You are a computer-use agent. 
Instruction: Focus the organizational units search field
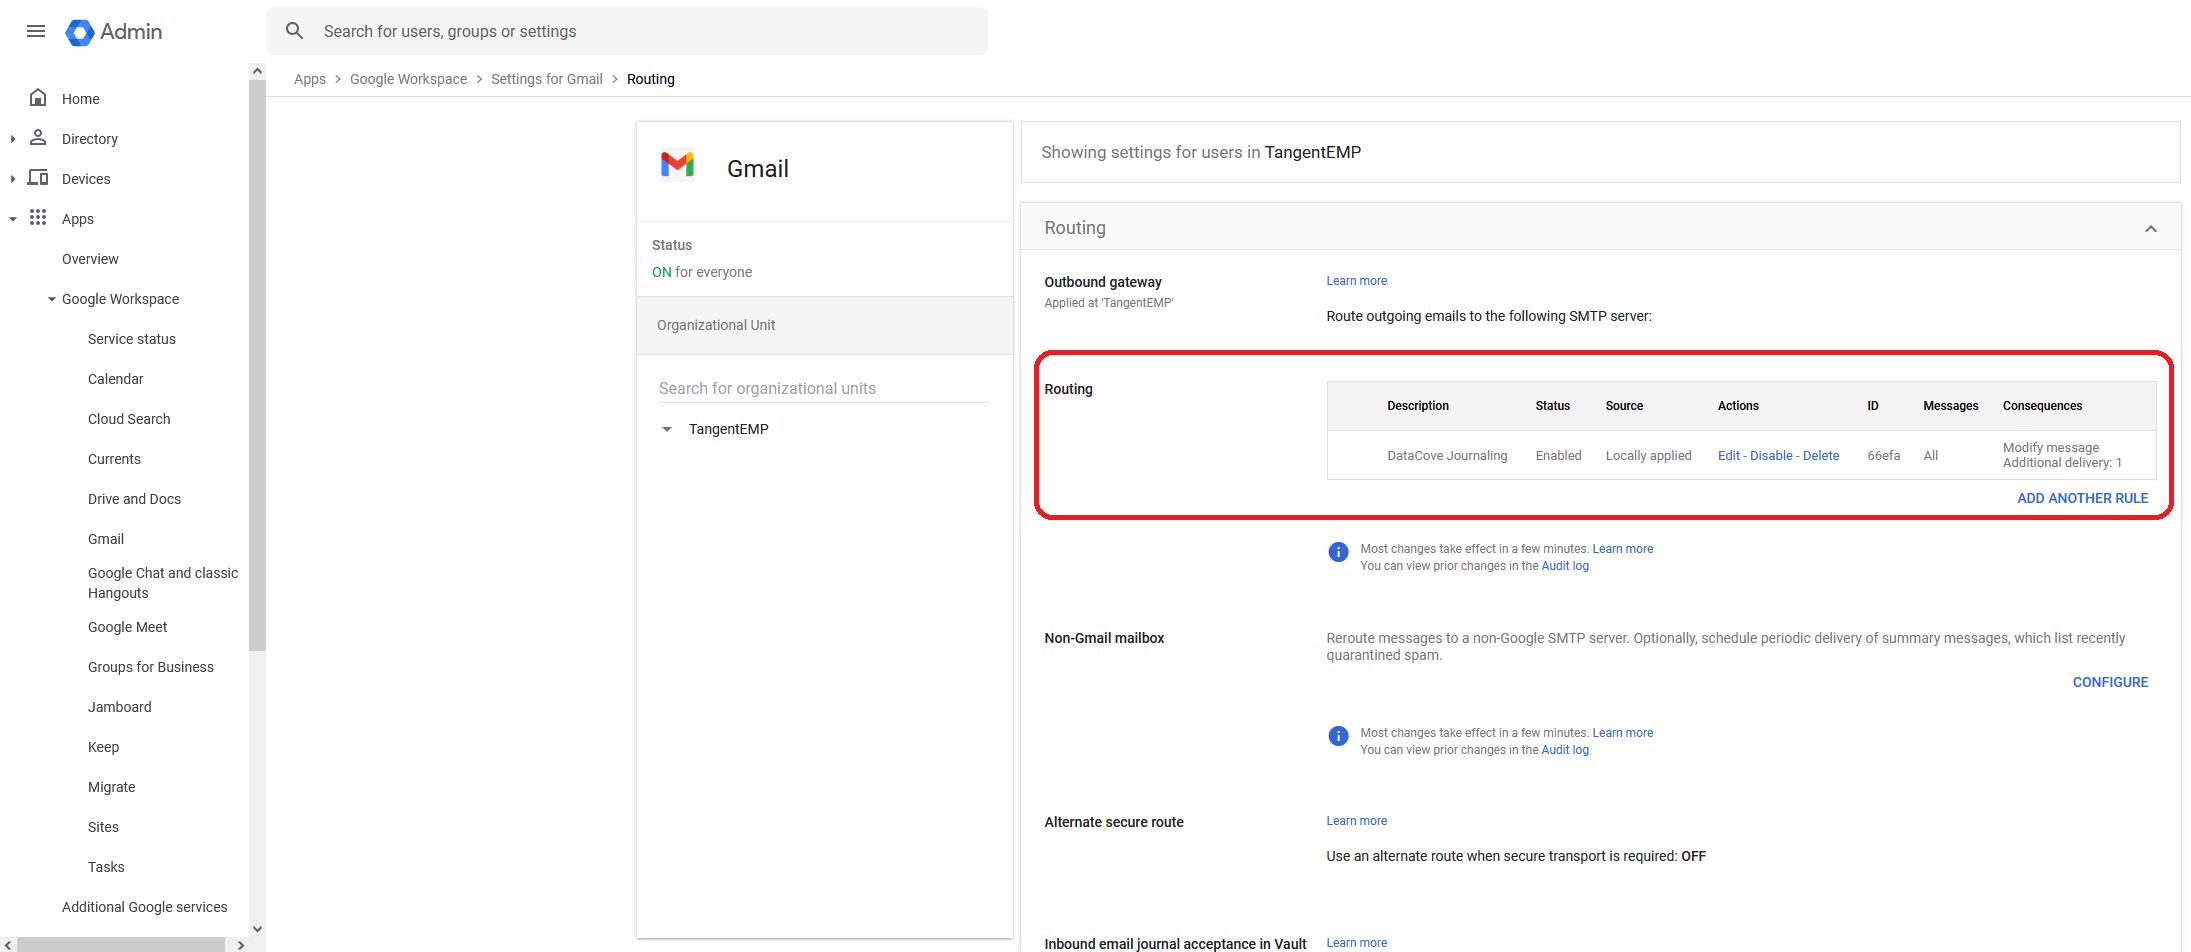click(x=822, y=388)
